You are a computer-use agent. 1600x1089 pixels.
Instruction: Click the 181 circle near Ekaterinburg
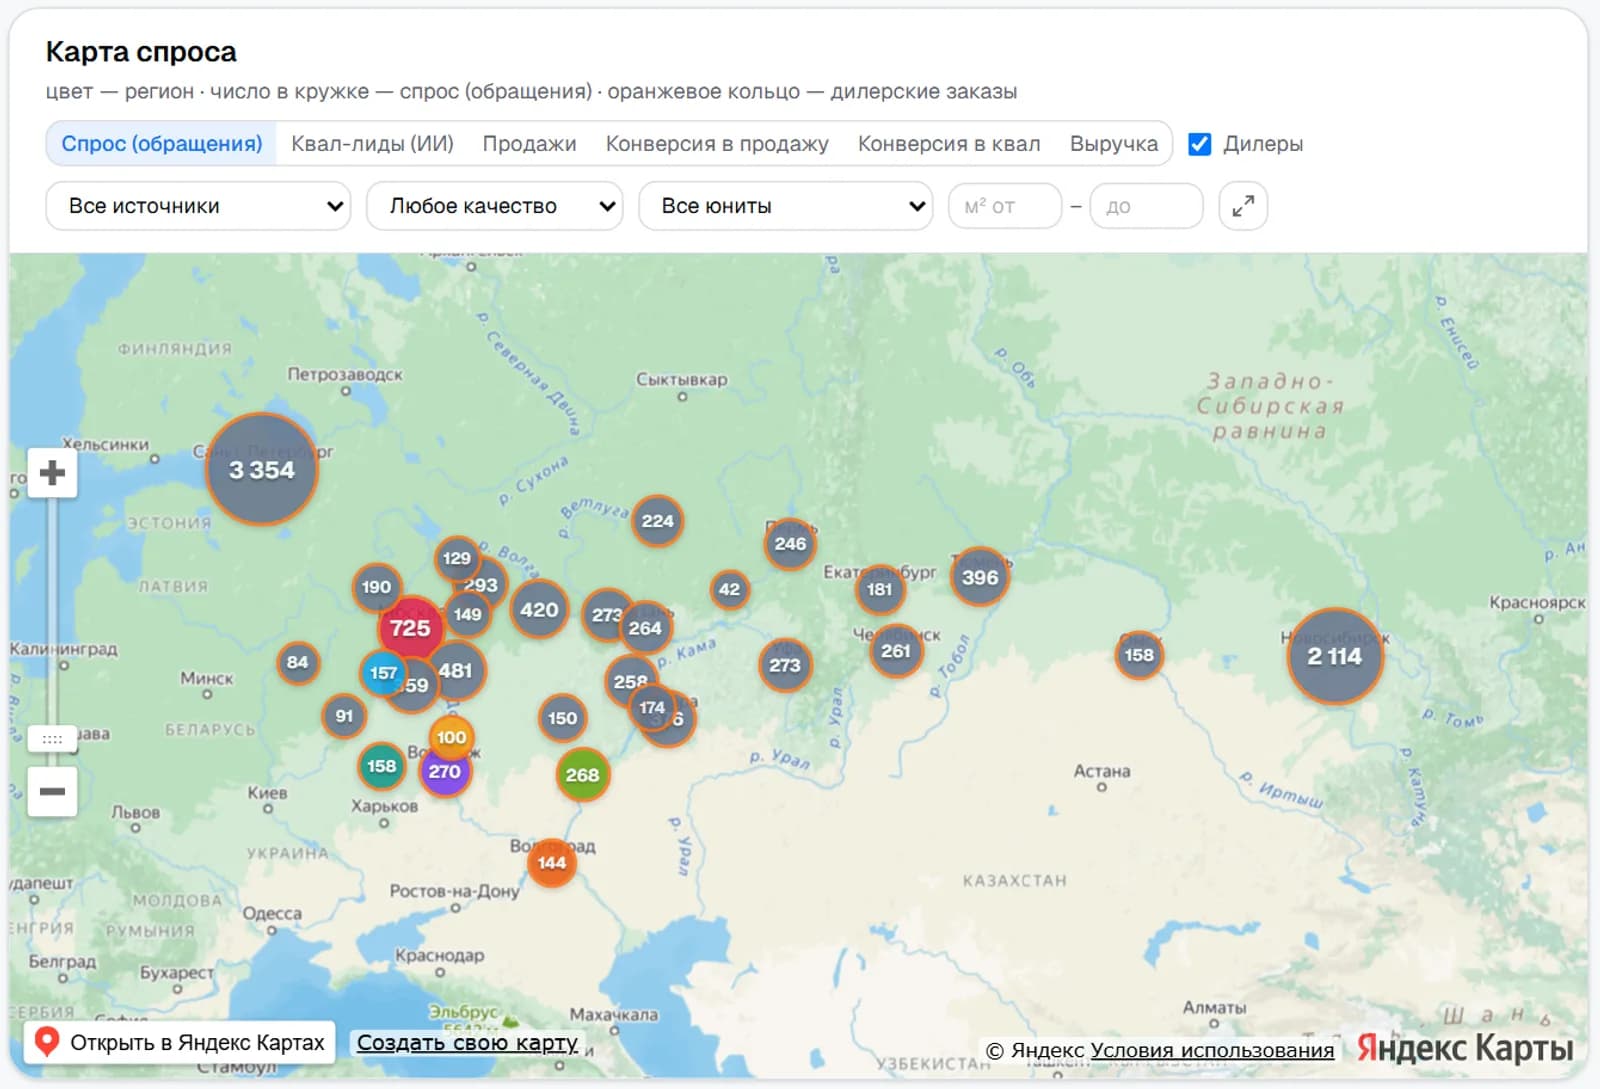point(880,589)
